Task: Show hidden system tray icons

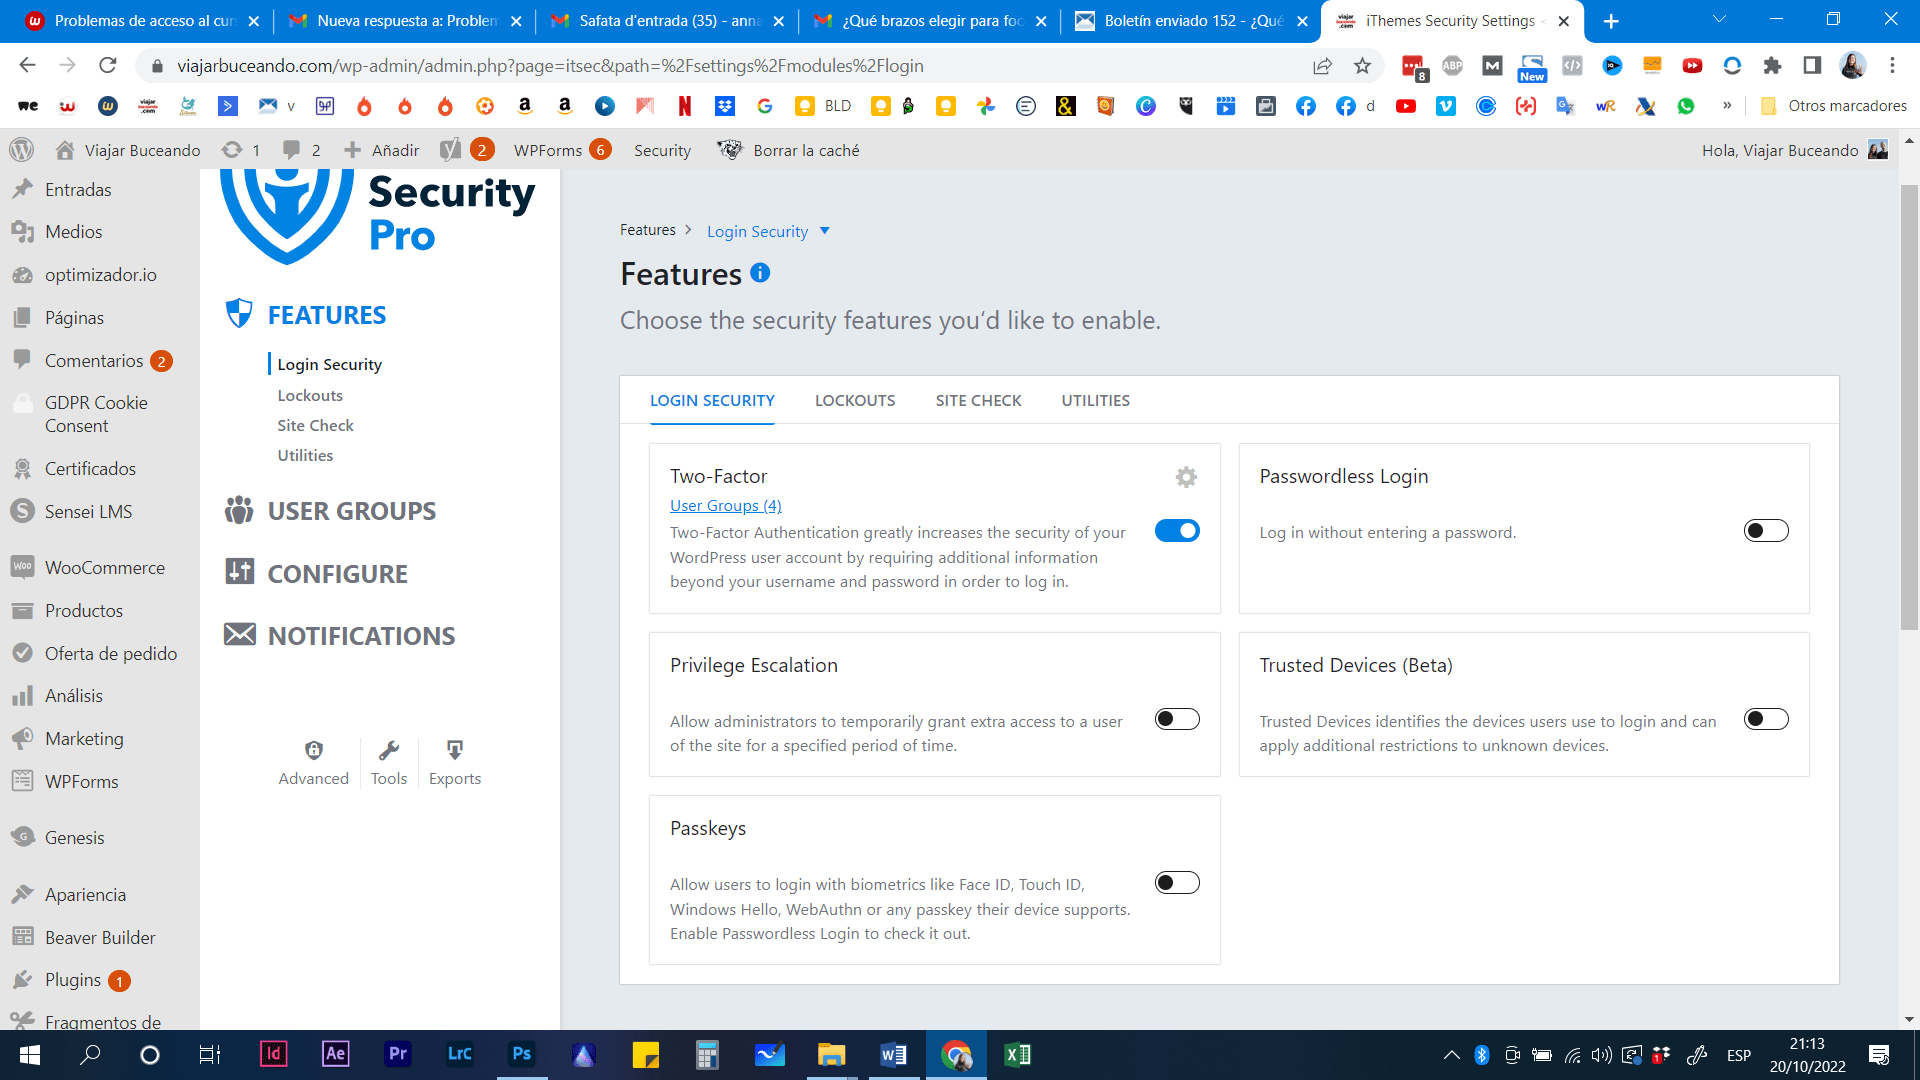Action: click(1451, 1055)
